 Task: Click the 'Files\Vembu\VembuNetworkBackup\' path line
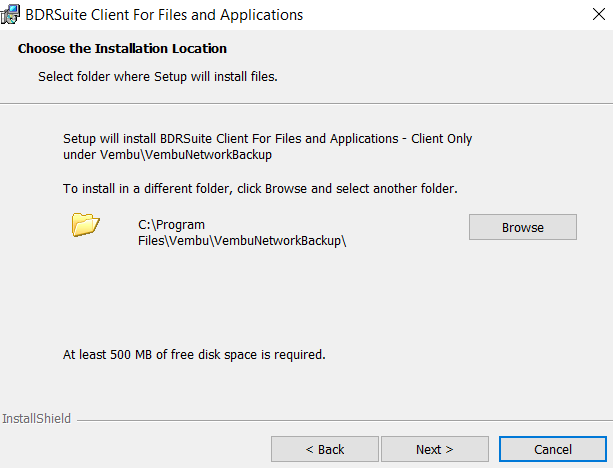pos(242,240)
